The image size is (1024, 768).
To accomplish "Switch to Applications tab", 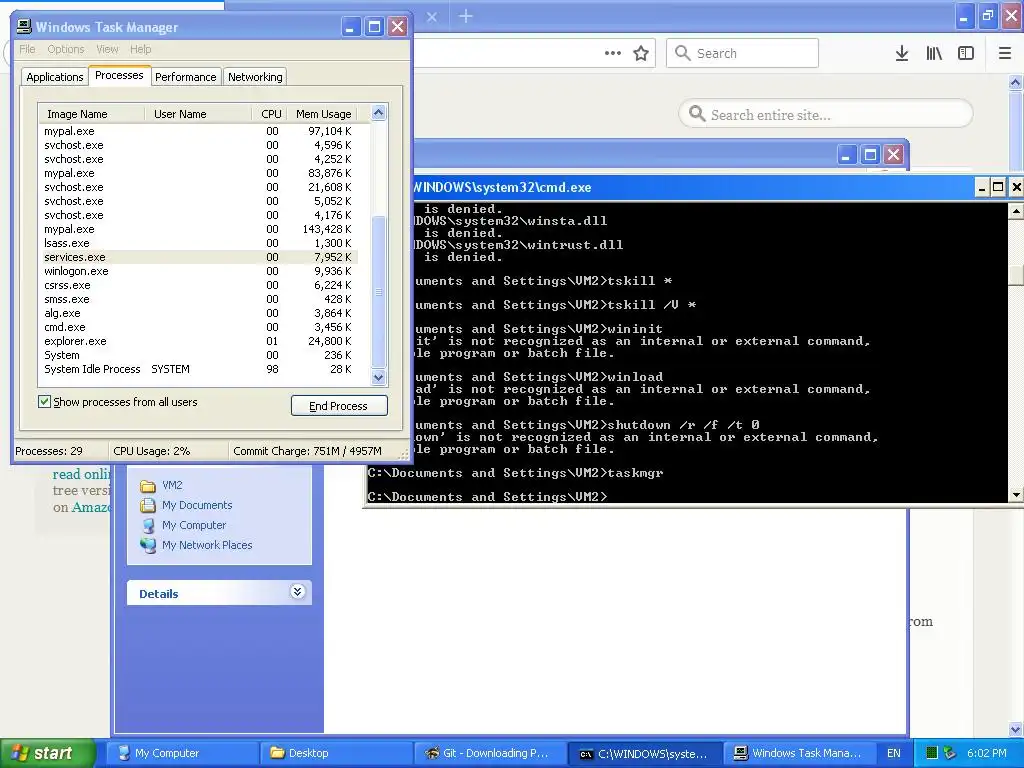I will click(55, 76).
